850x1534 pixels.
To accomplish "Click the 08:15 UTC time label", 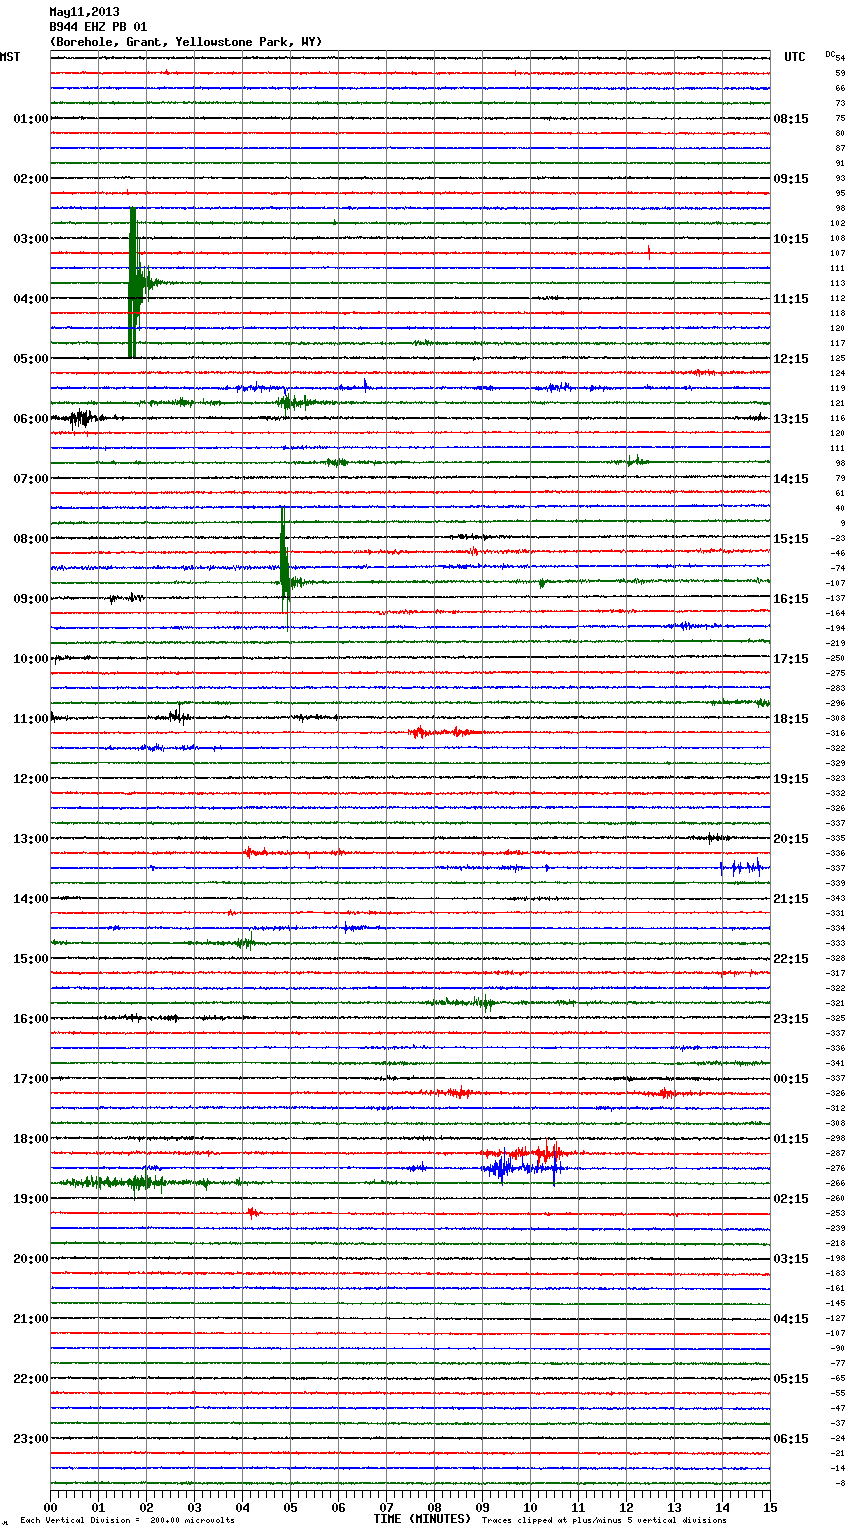I will (x=791, y=119).
